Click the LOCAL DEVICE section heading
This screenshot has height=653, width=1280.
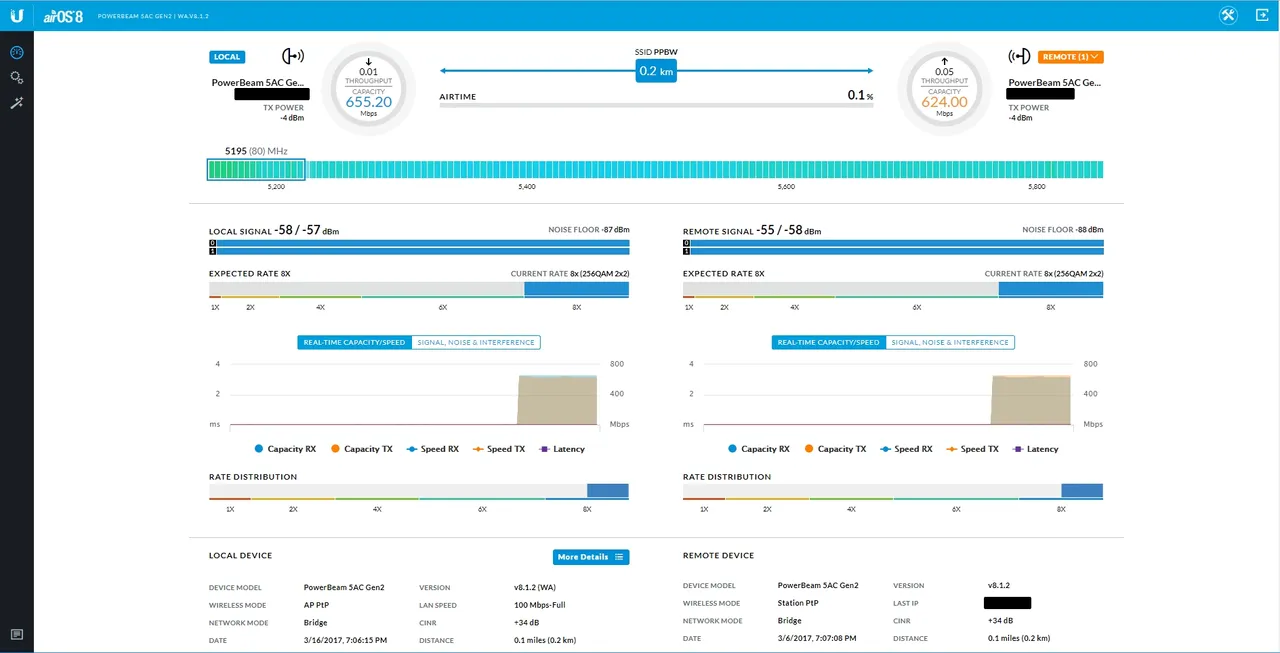click(x=240, y=555)
